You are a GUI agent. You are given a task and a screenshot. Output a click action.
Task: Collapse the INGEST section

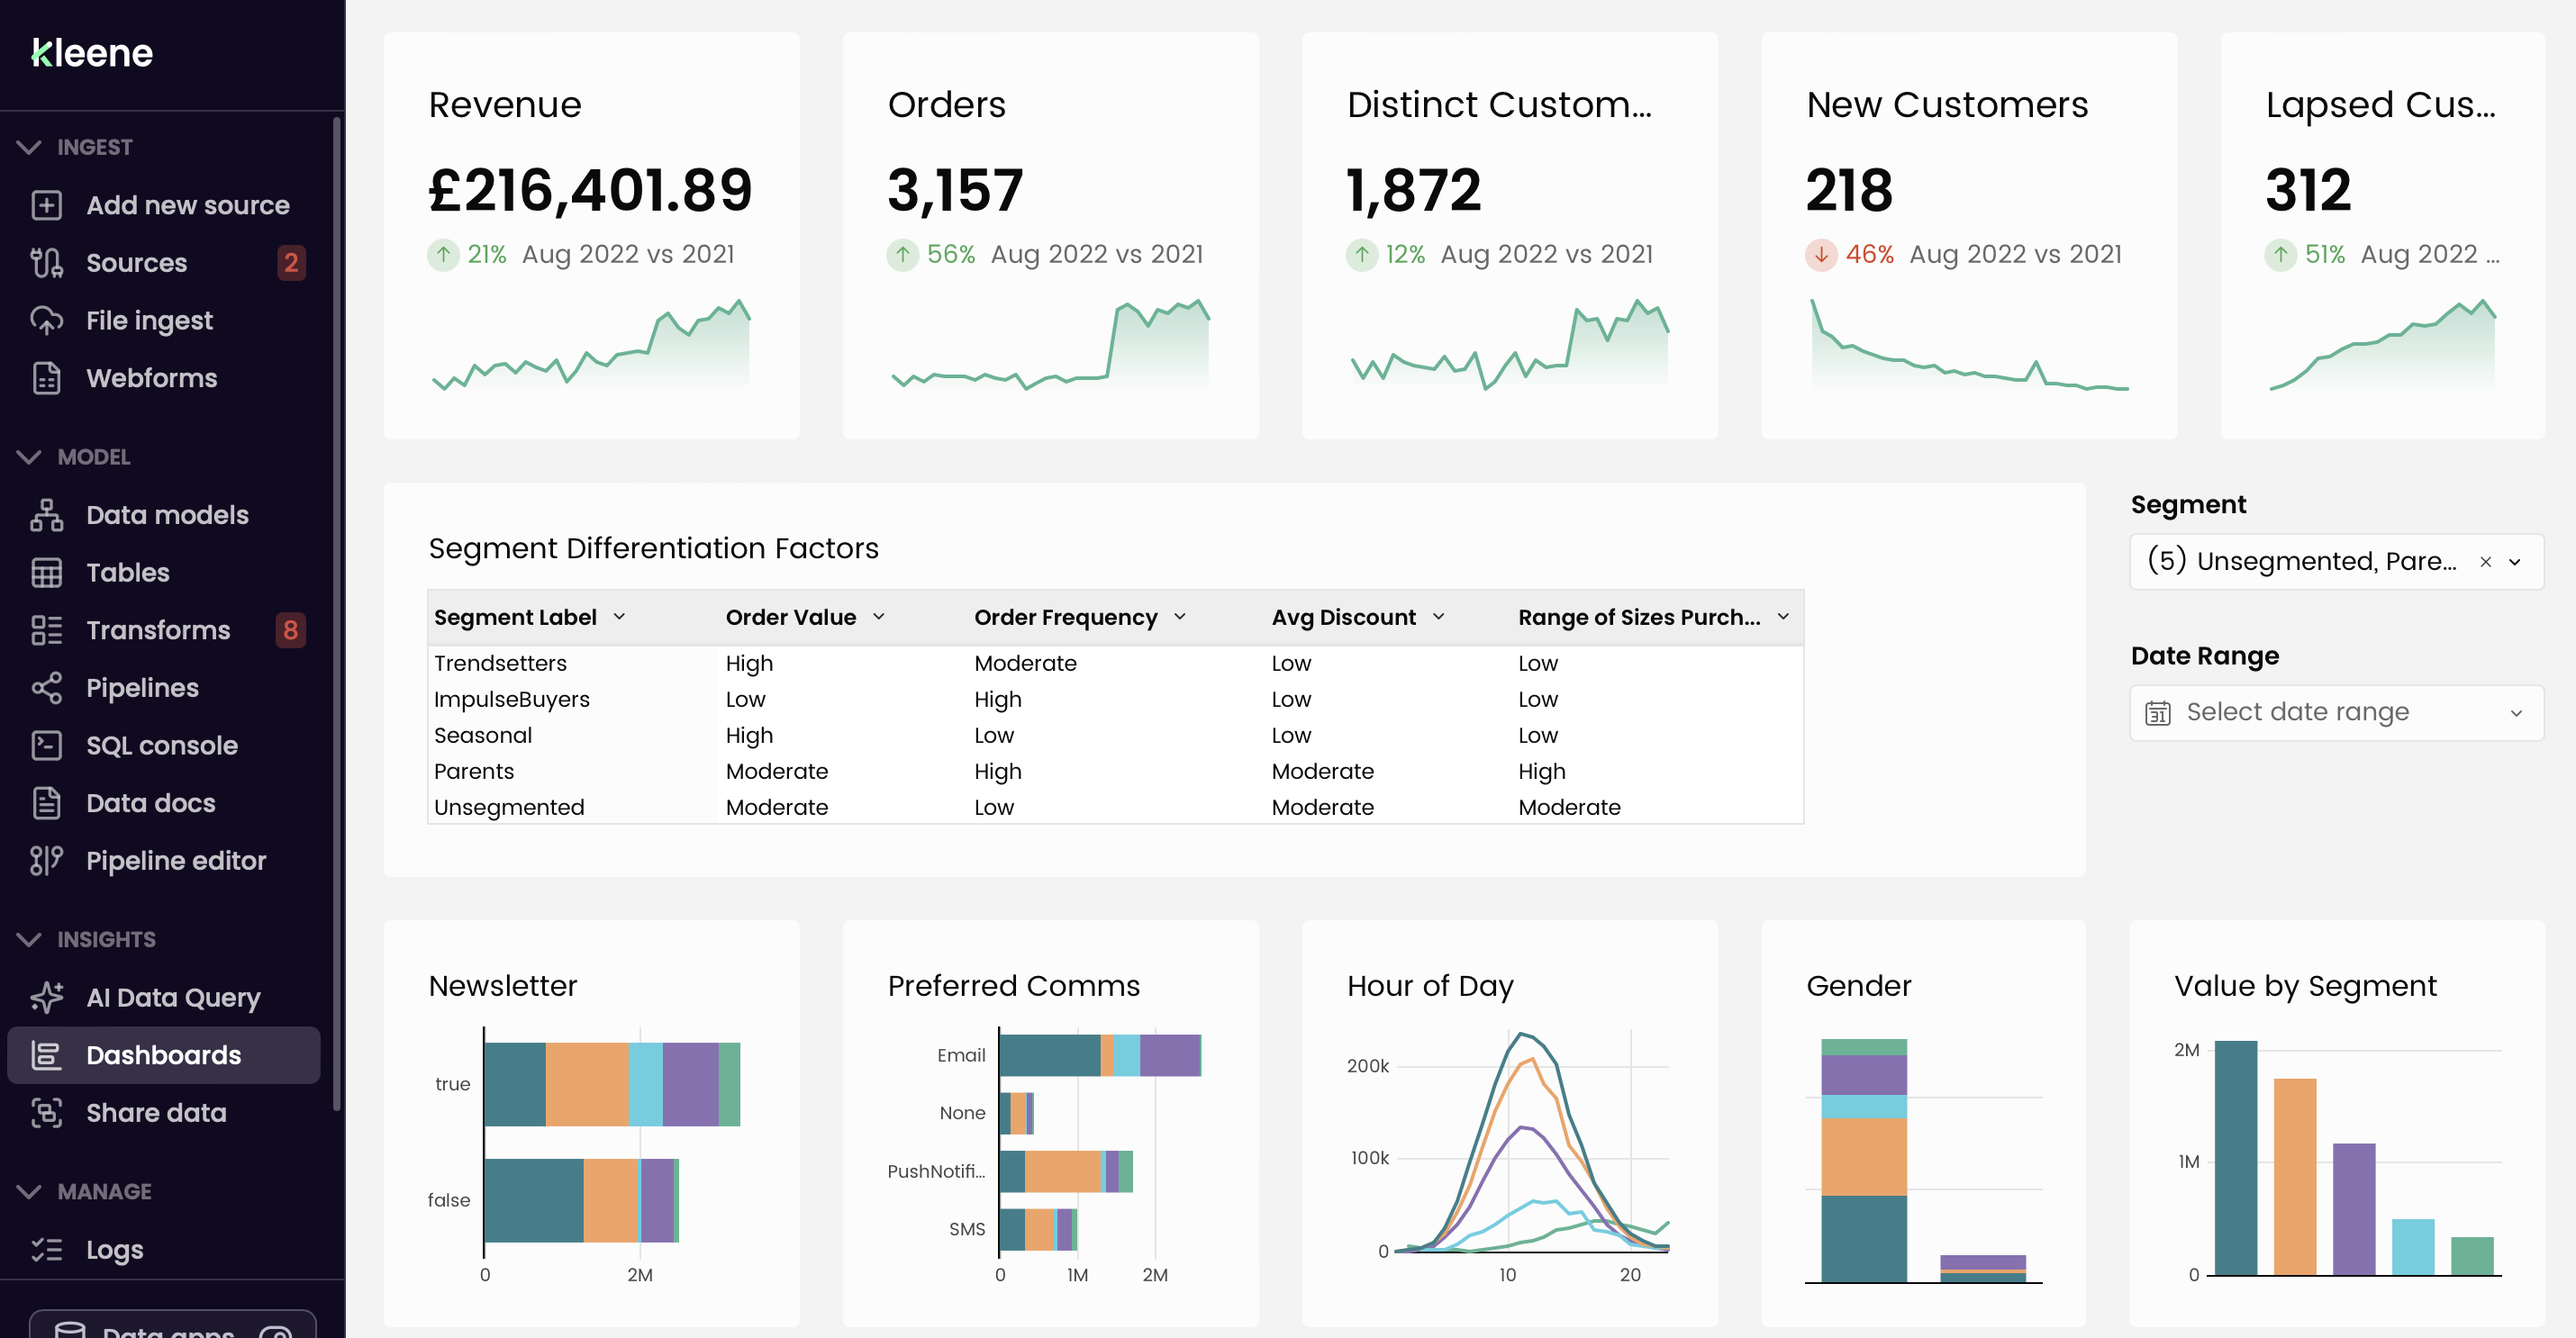pos(29,147)
